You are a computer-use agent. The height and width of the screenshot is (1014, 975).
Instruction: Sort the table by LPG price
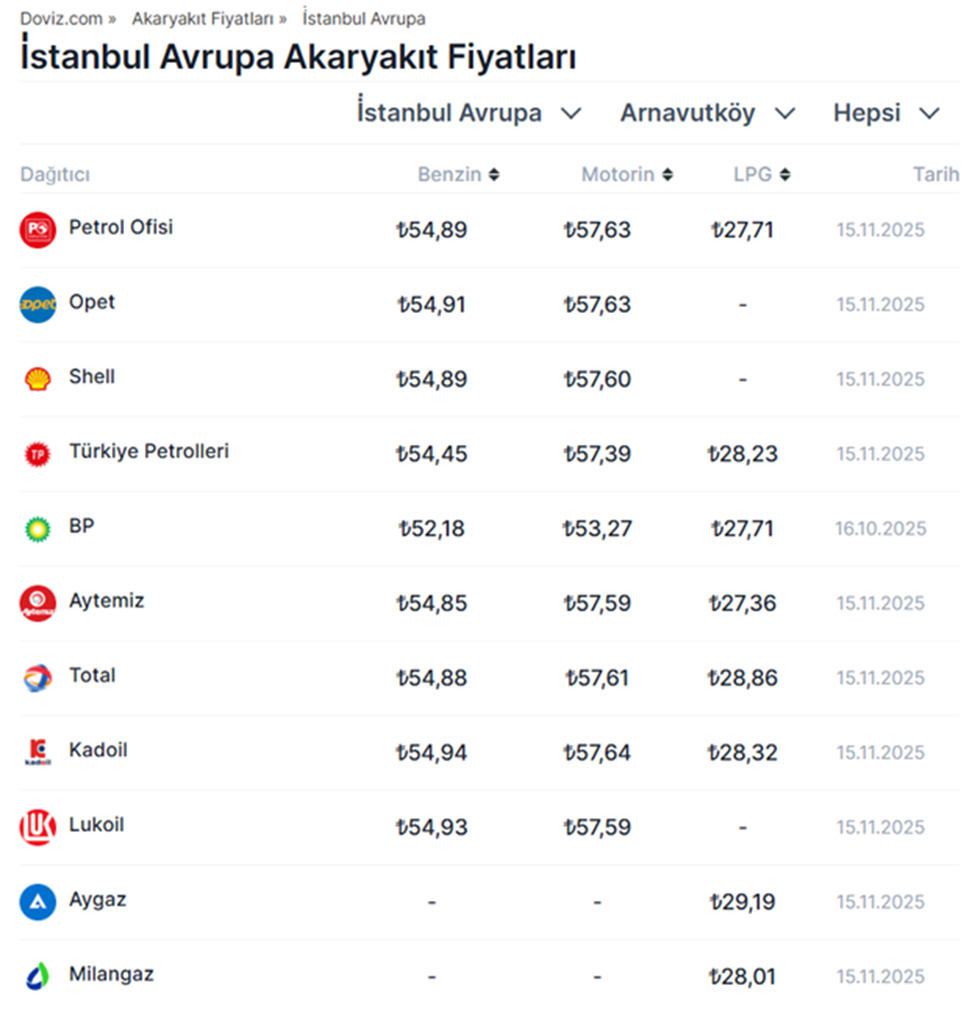[761, 175]
